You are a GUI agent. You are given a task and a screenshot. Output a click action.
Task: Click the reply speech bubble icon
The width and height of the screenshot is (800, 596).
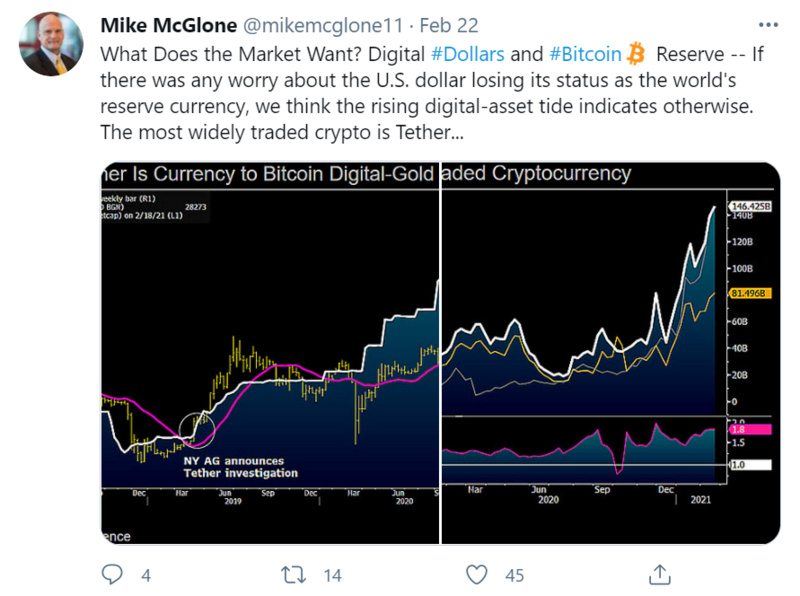tap(113, 574)
